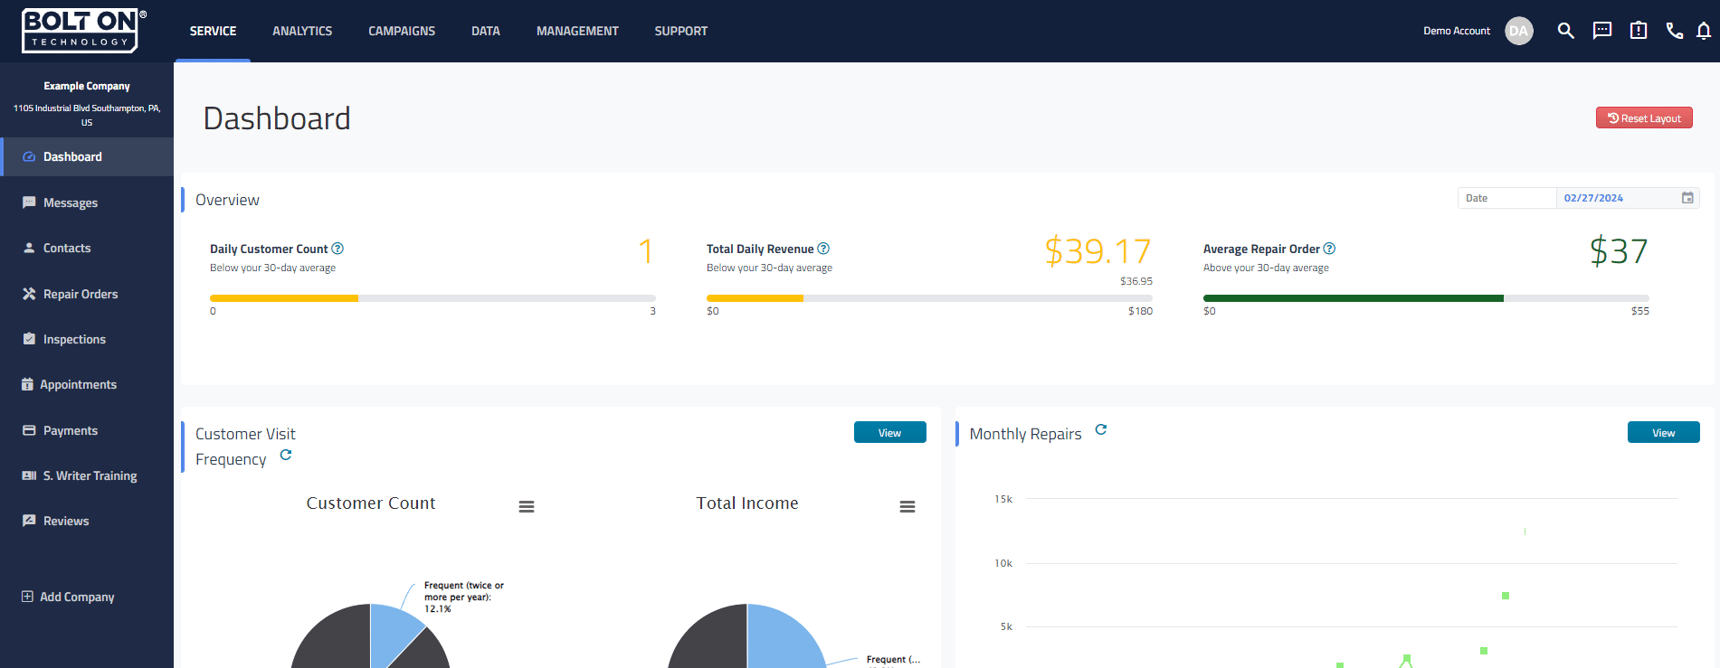Click the Inspections clipboard icon

pos(29,339)
